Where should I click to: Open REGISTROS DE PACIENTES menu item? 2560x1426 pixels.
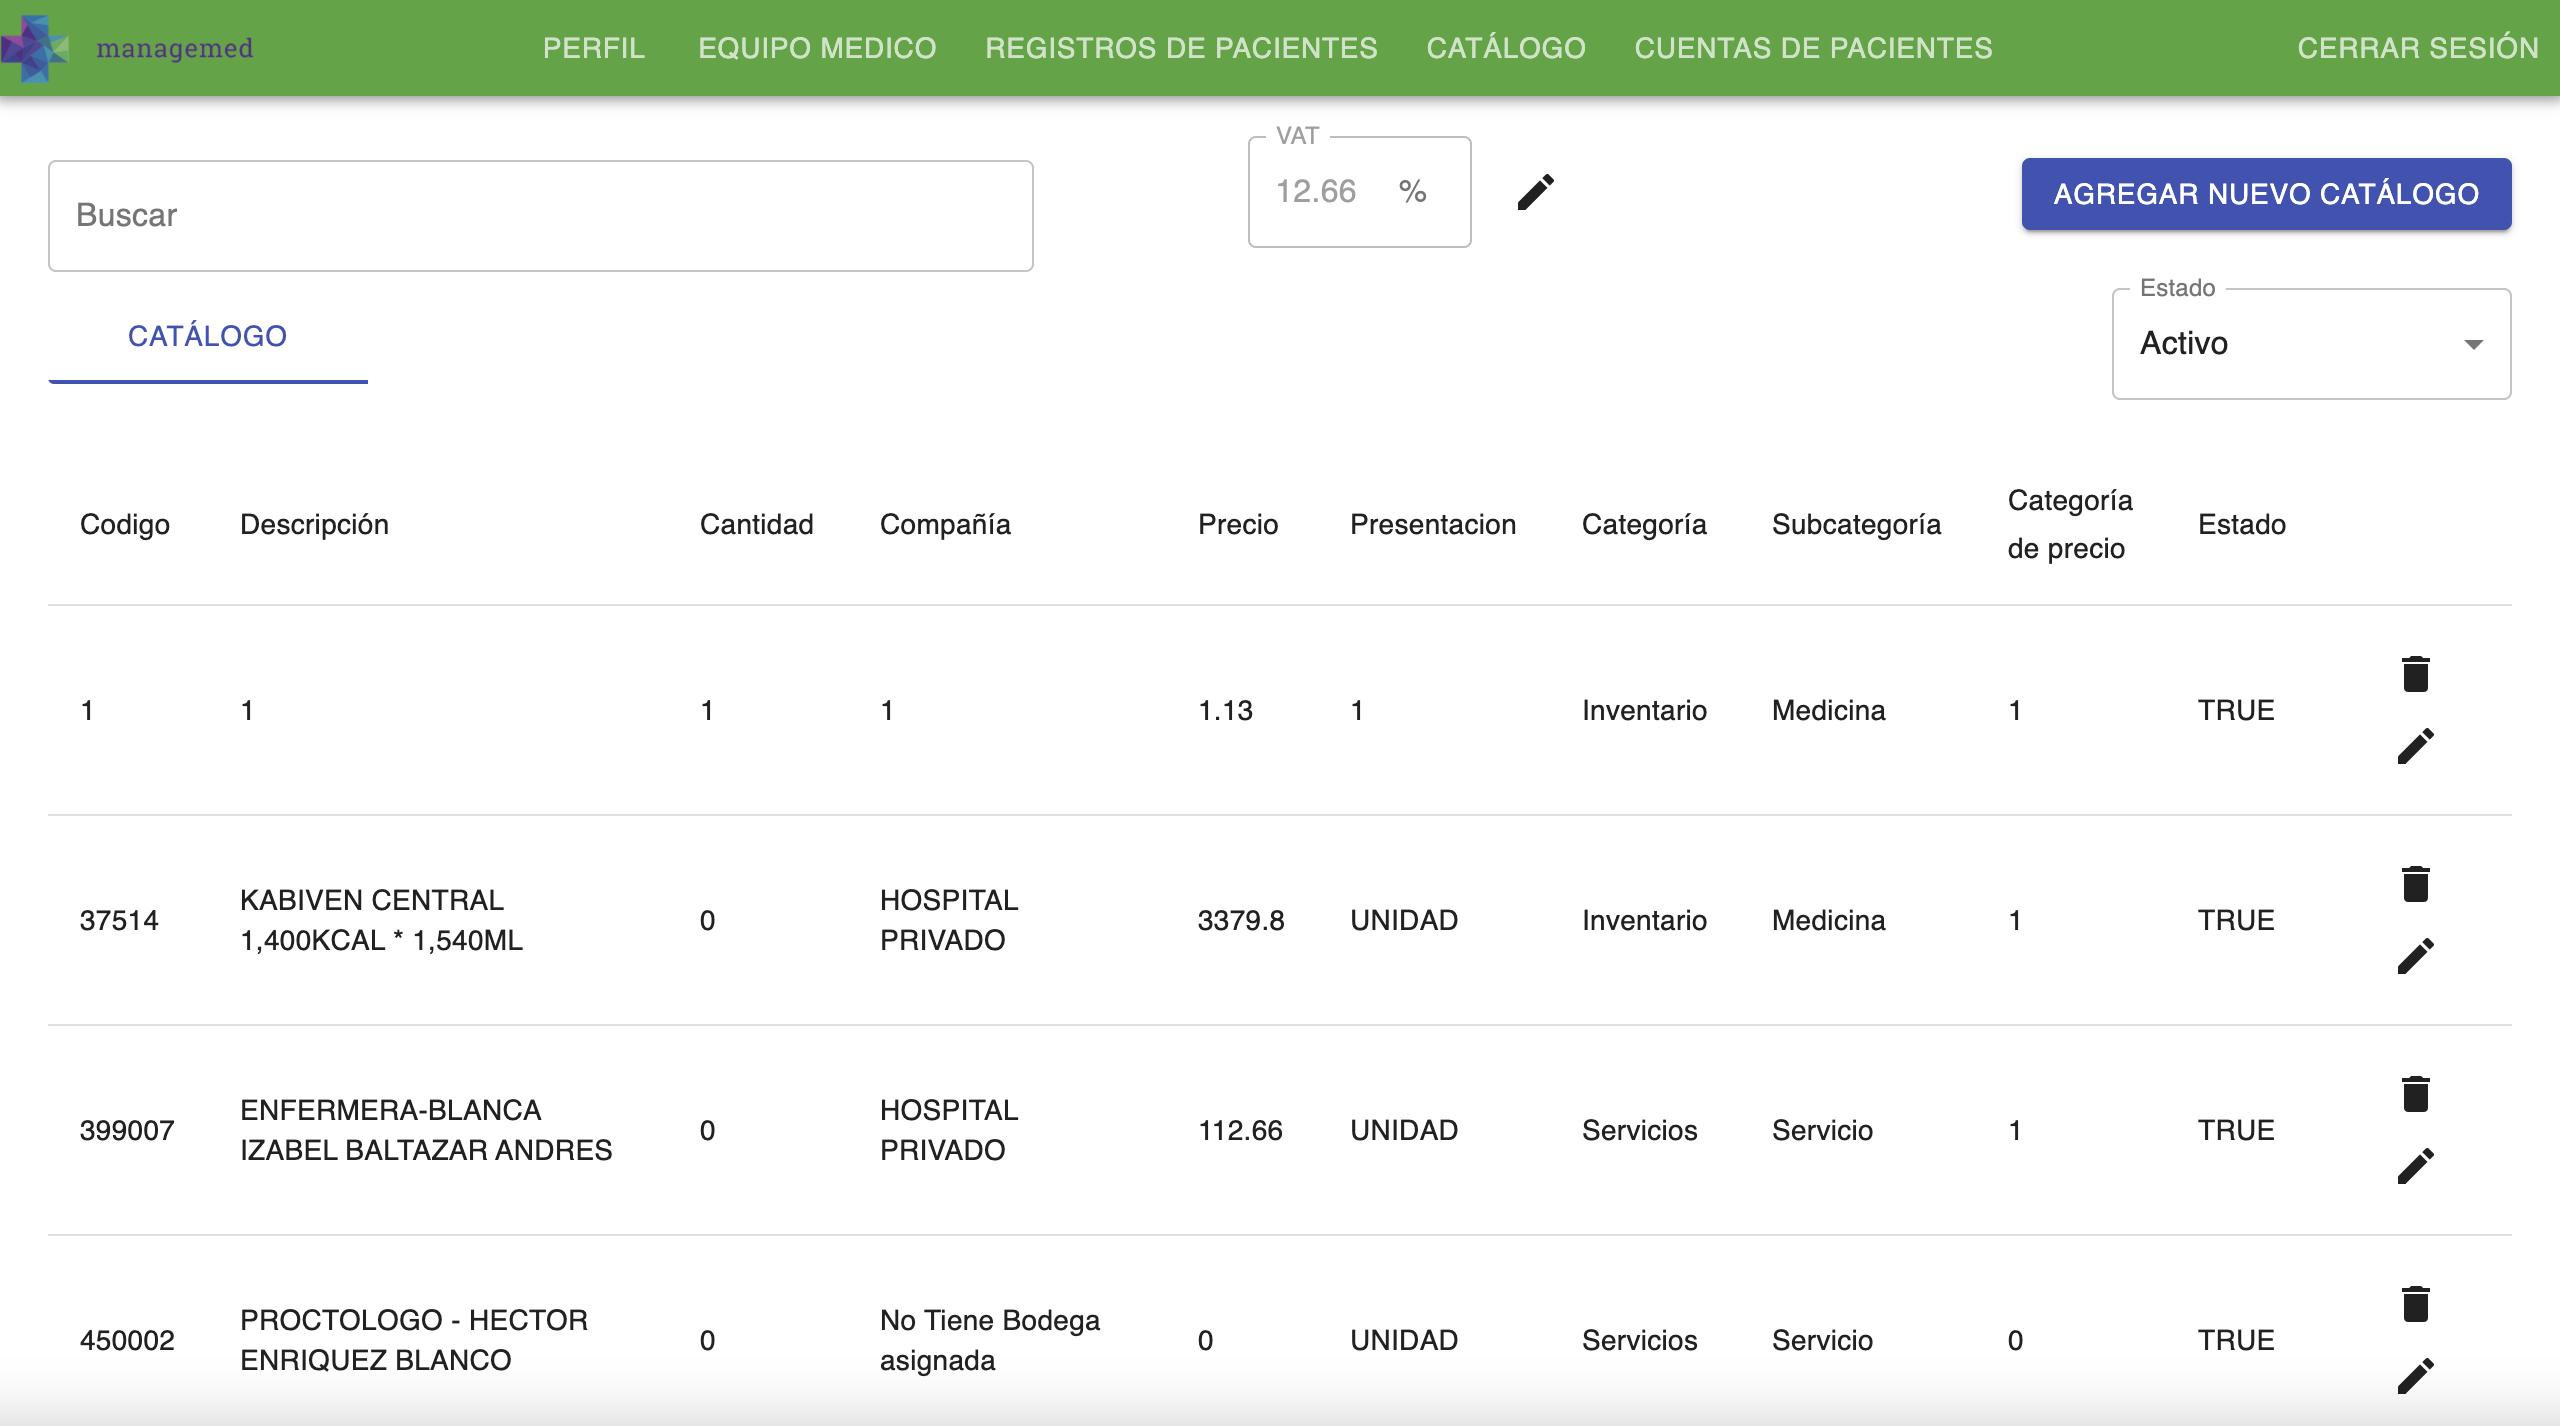(1180, 48)
